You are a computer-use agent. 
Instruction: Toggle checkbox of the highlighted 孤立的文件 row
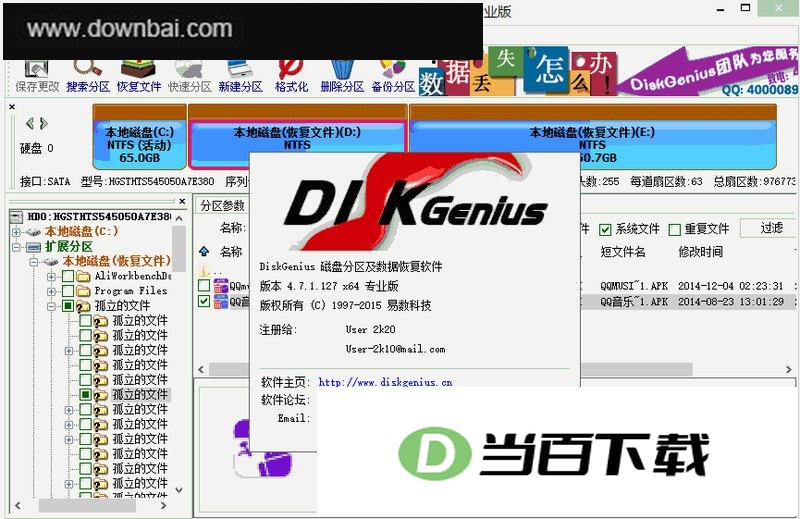[86, 394]
